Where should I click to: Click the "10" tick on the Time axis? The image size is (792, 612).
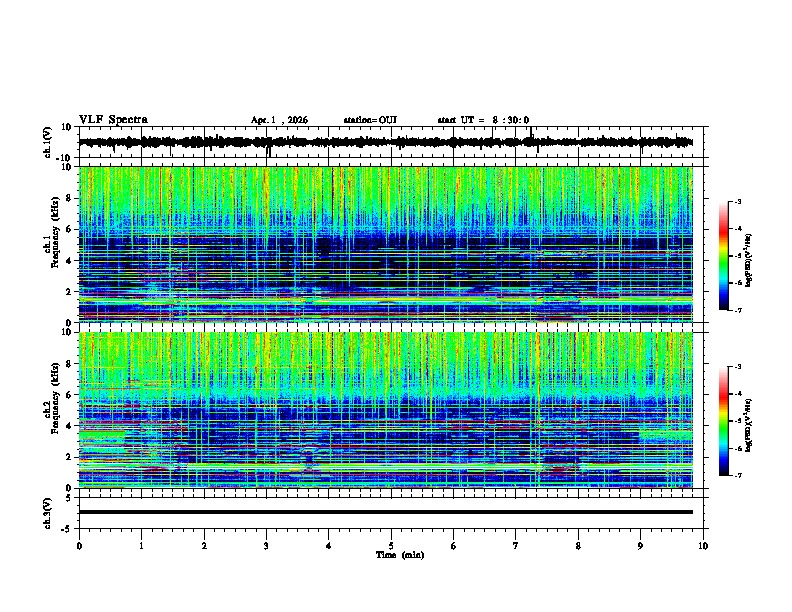703,546
